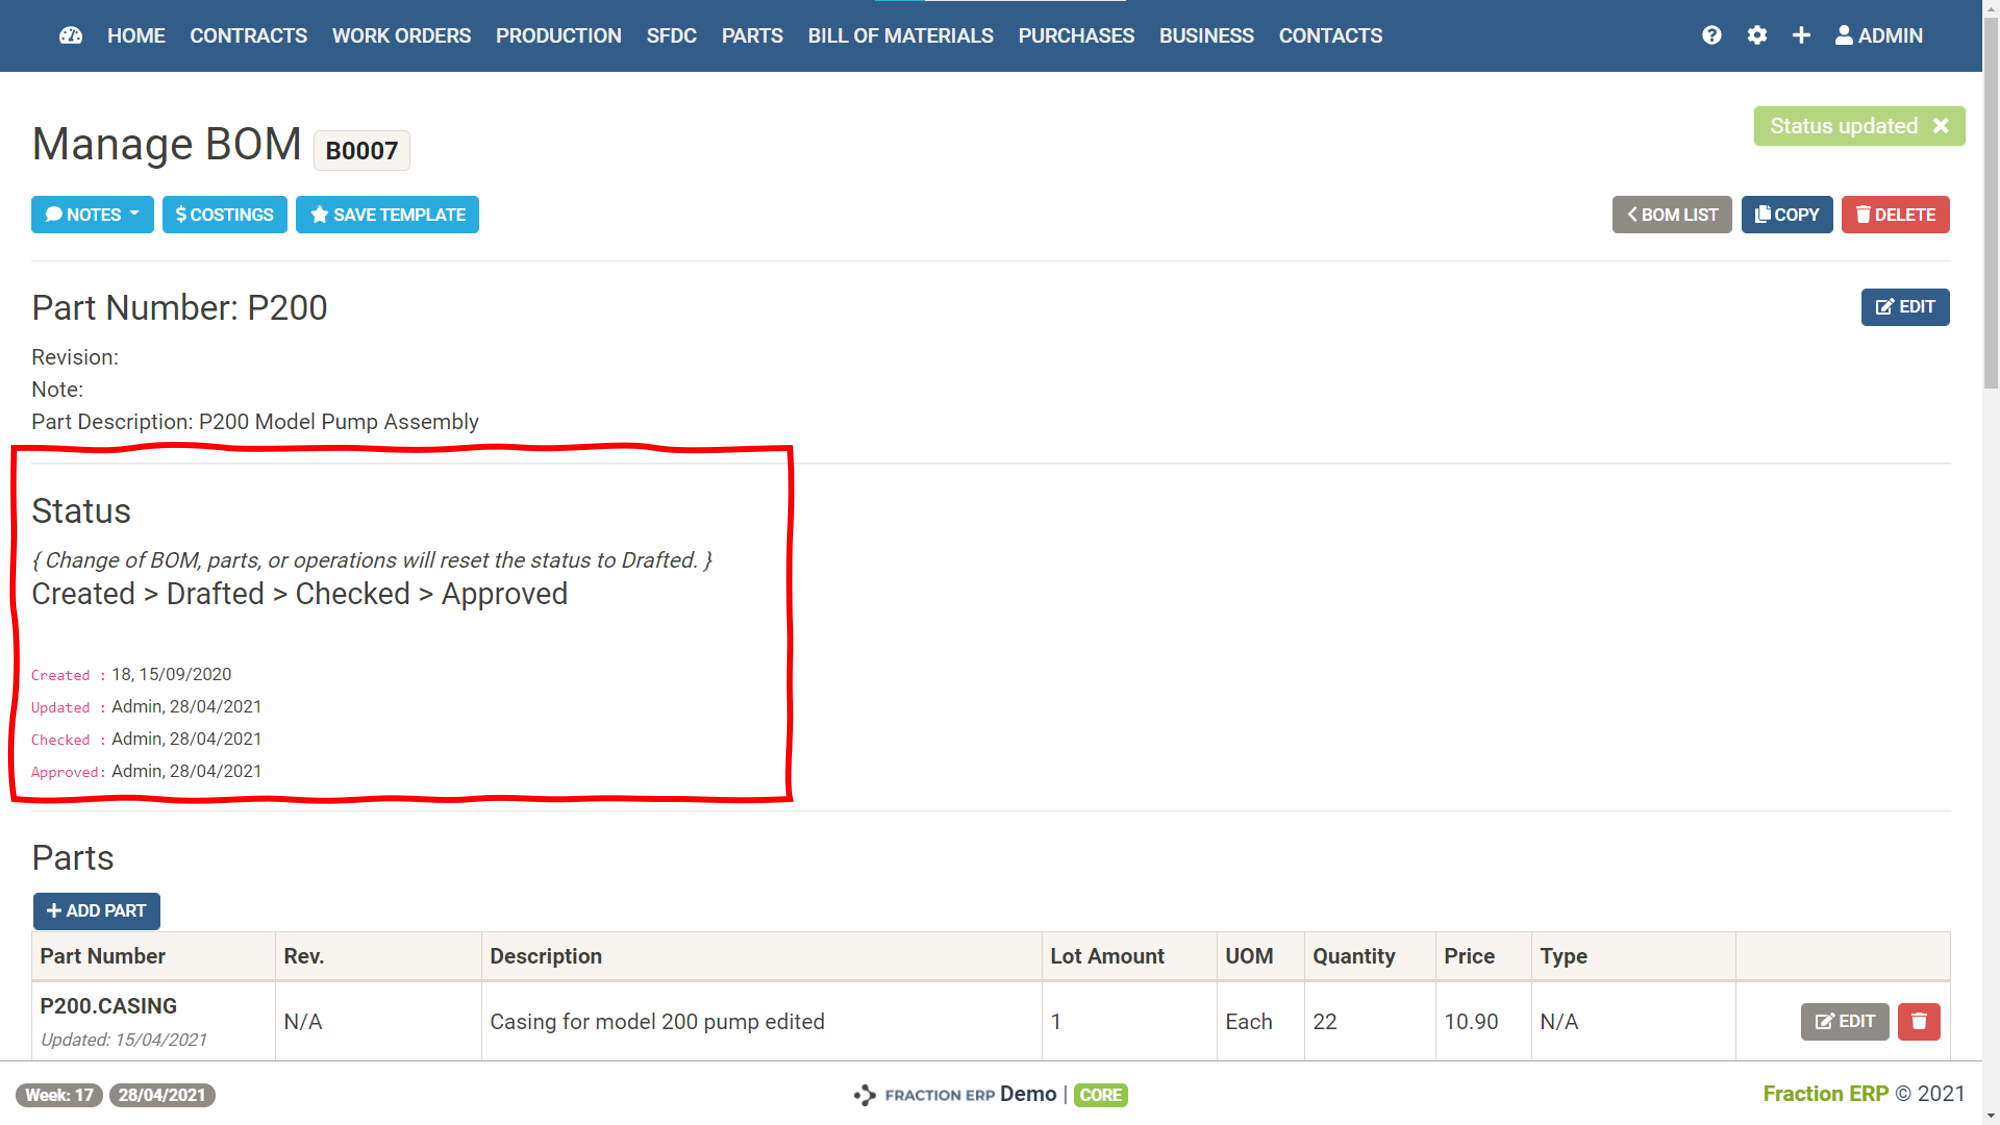
Task: Open the ADMIN user menu
Action: [1879, 36]
